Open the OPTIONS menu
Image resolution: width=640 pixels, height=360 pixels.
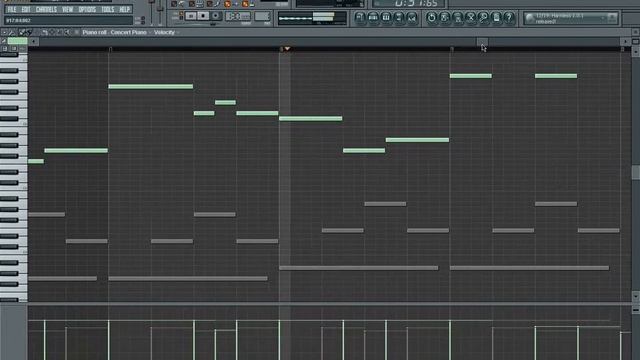pyautogui.click(x=87, y=9)
